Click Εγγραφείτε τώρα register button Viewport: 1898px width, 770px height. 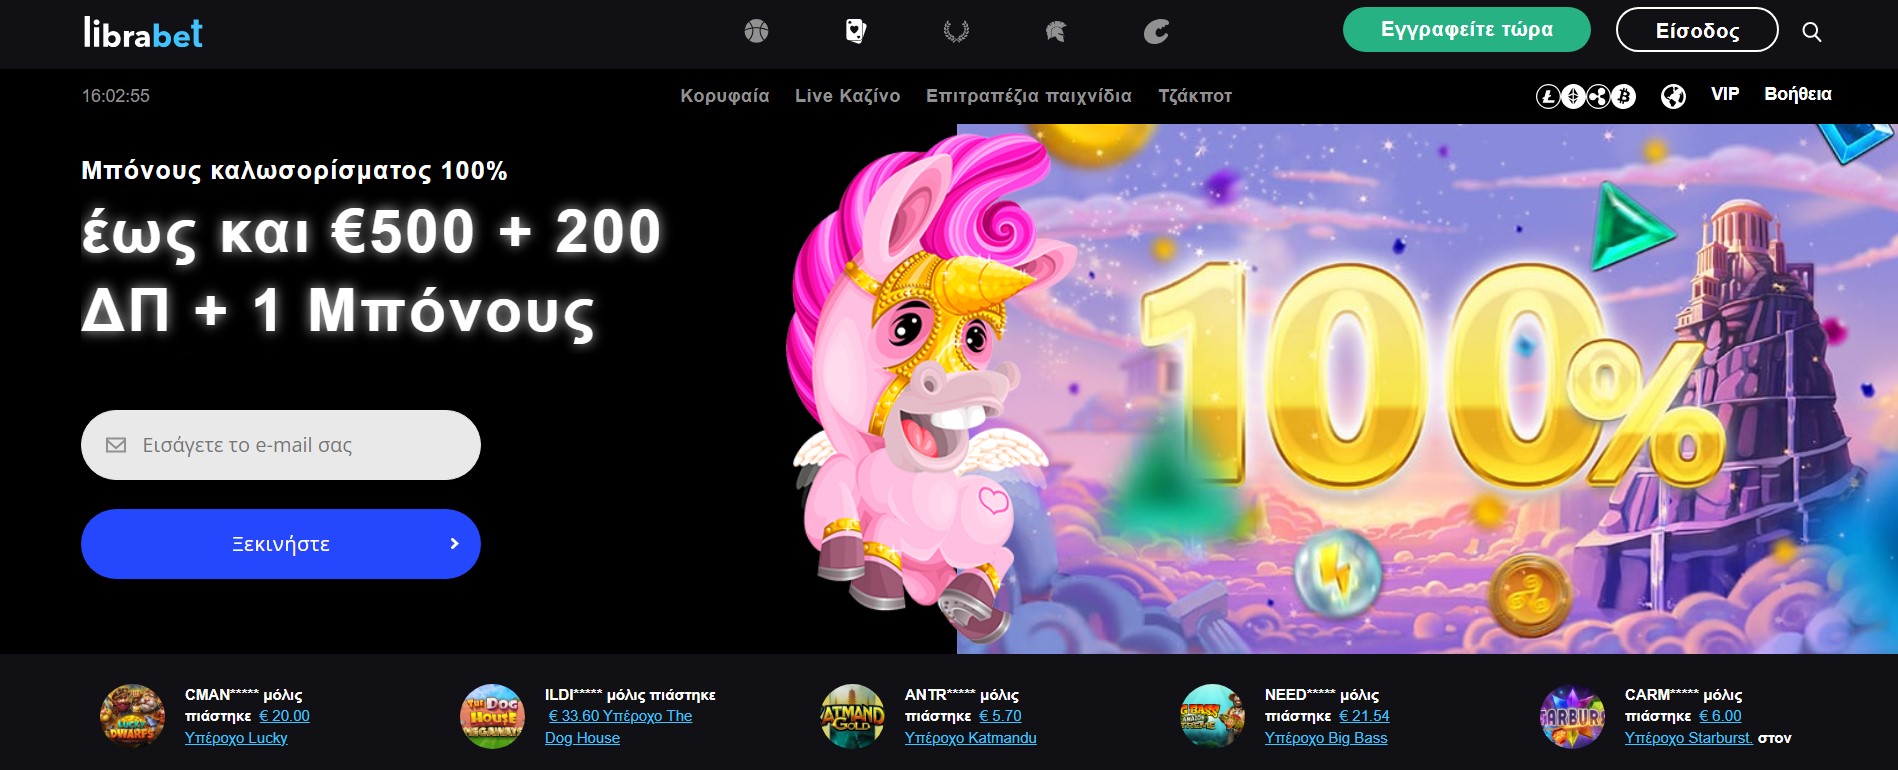(1466, 29)
